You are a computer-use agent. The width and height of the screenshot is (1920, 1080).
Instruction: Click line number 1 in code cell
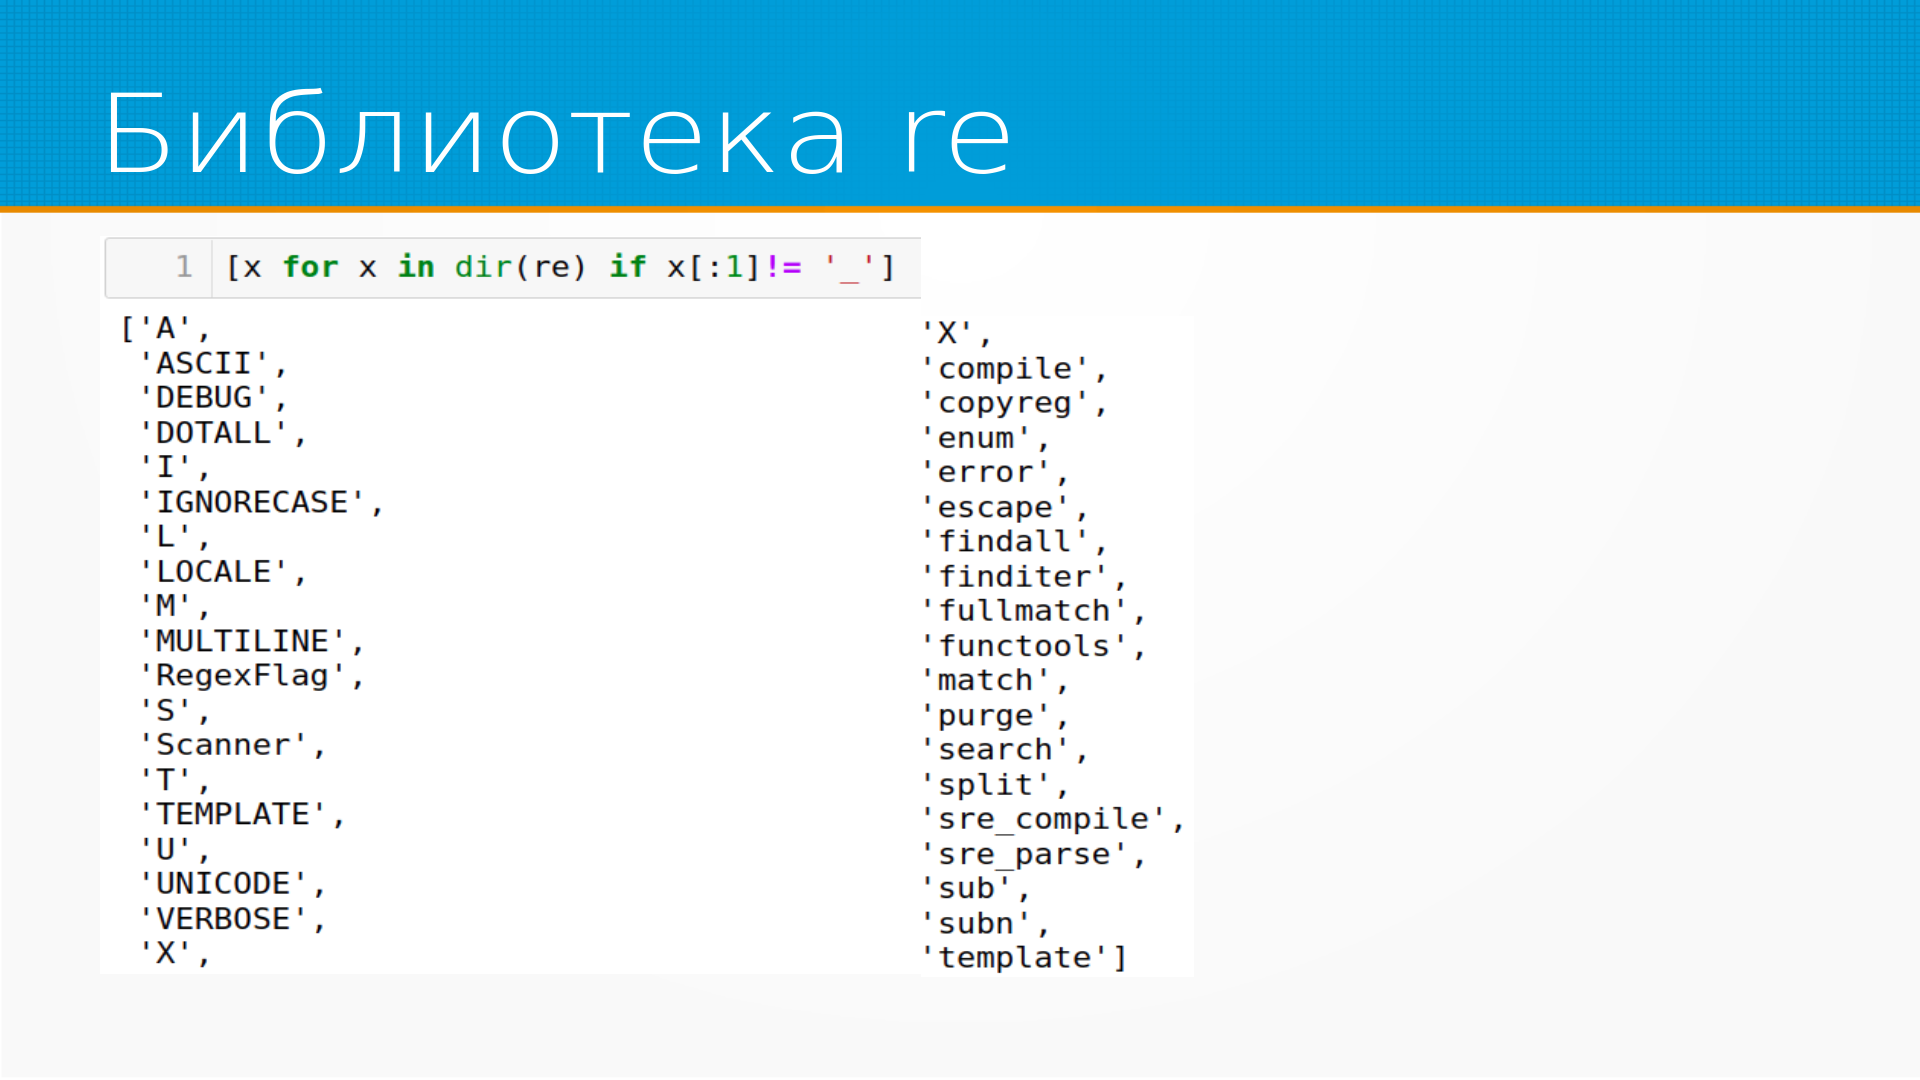[184, 267]
